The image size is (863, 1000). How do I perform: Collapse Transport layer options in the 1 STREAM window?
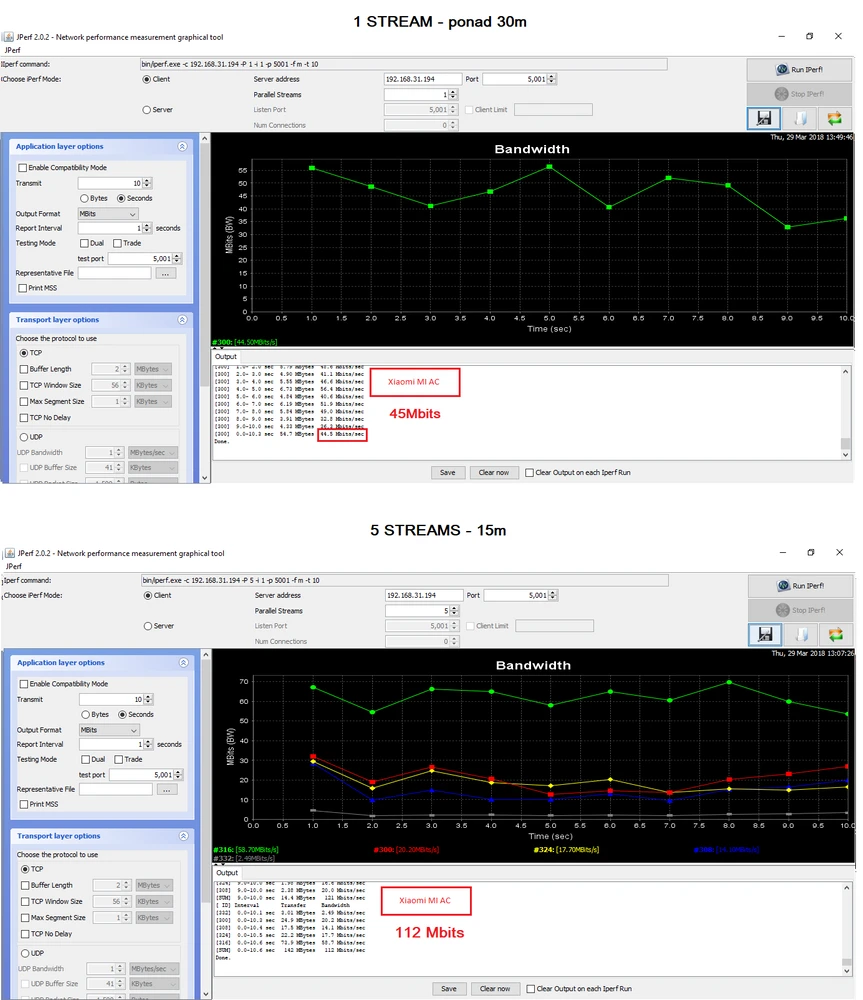182,320
